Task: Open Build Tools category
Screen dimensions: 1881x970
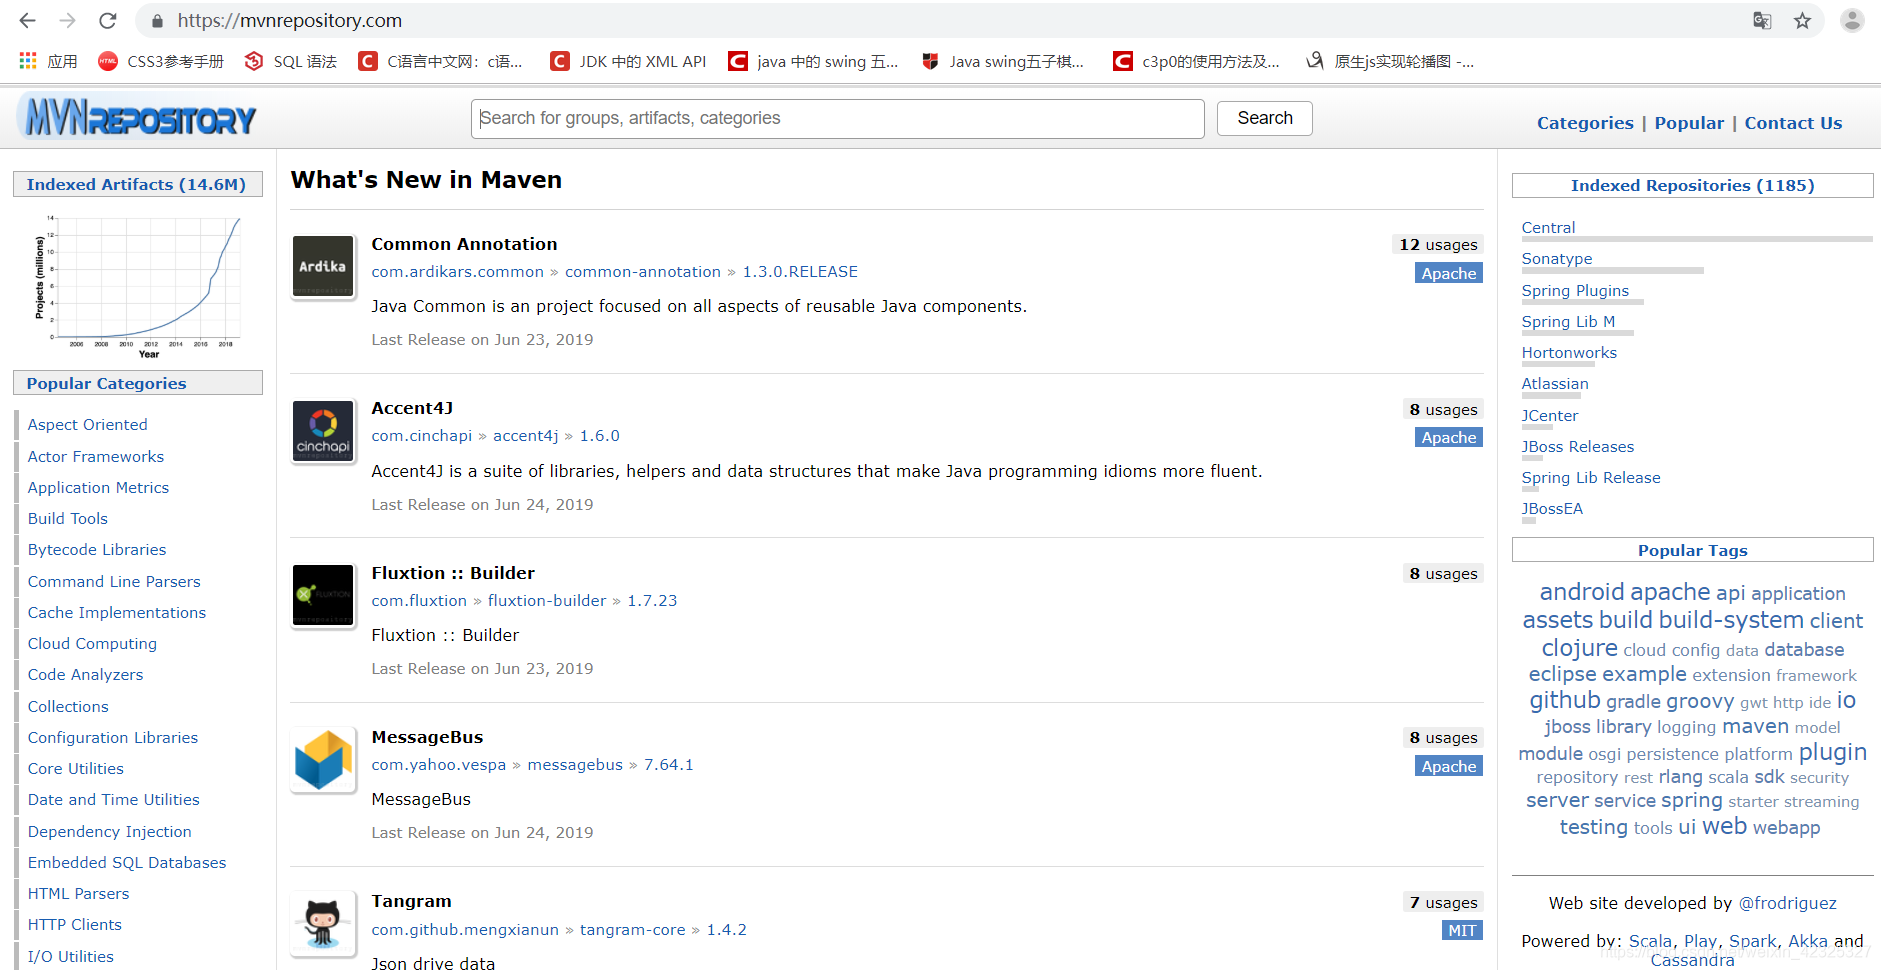Action: click(x=67, y=519)
